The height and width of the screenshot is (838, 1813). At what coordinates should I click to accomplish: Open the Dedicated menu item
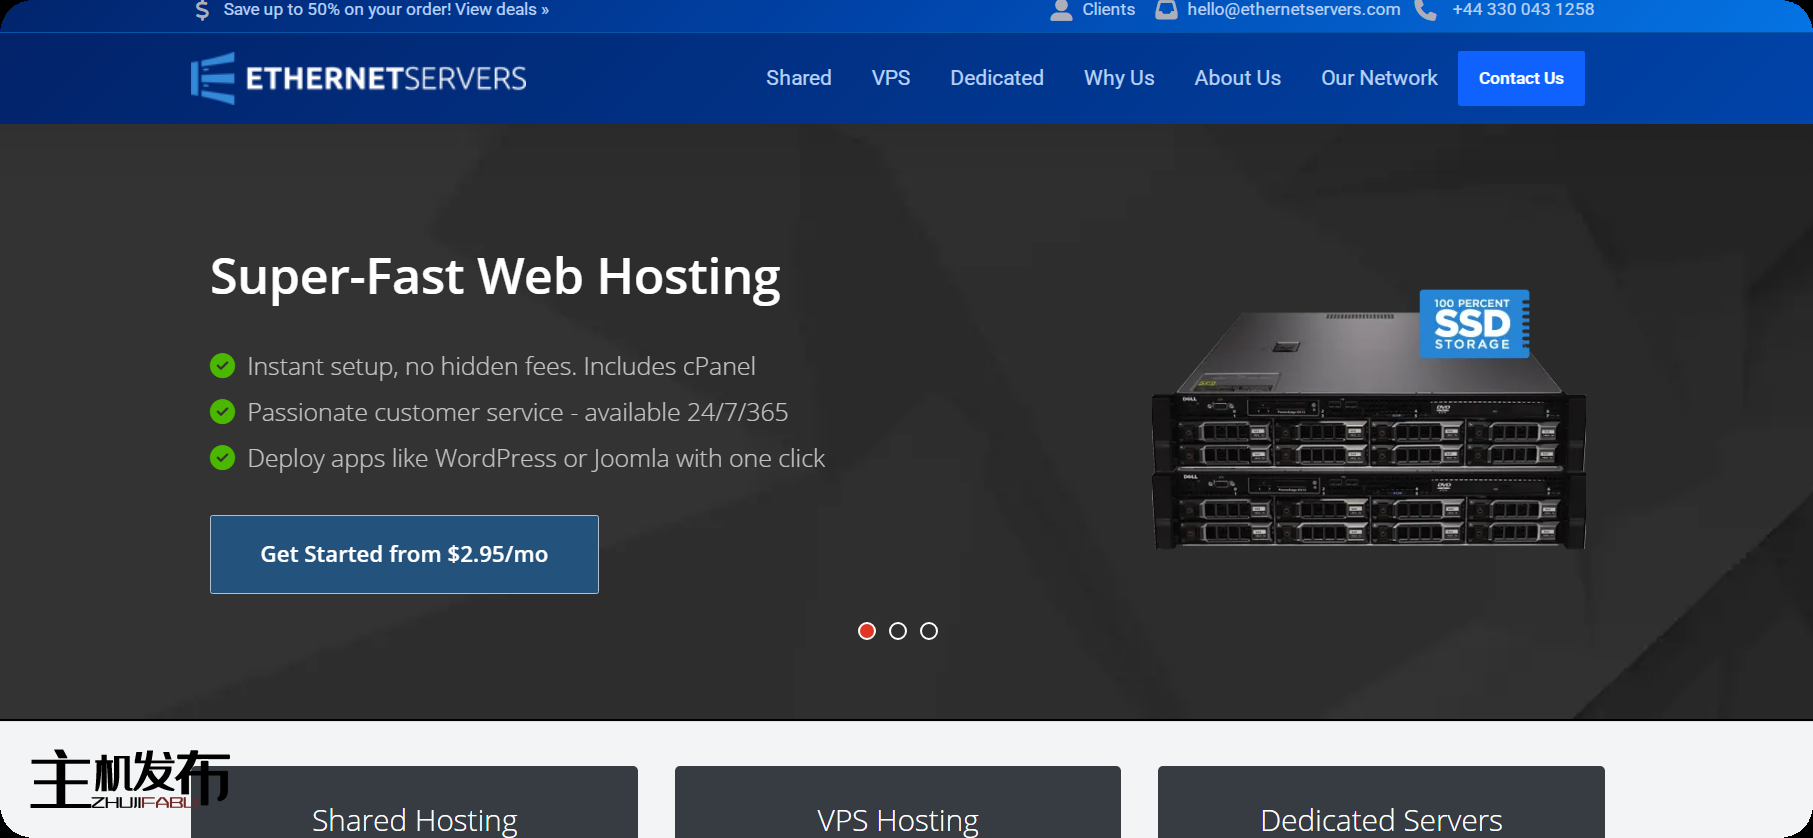(997, 78)
